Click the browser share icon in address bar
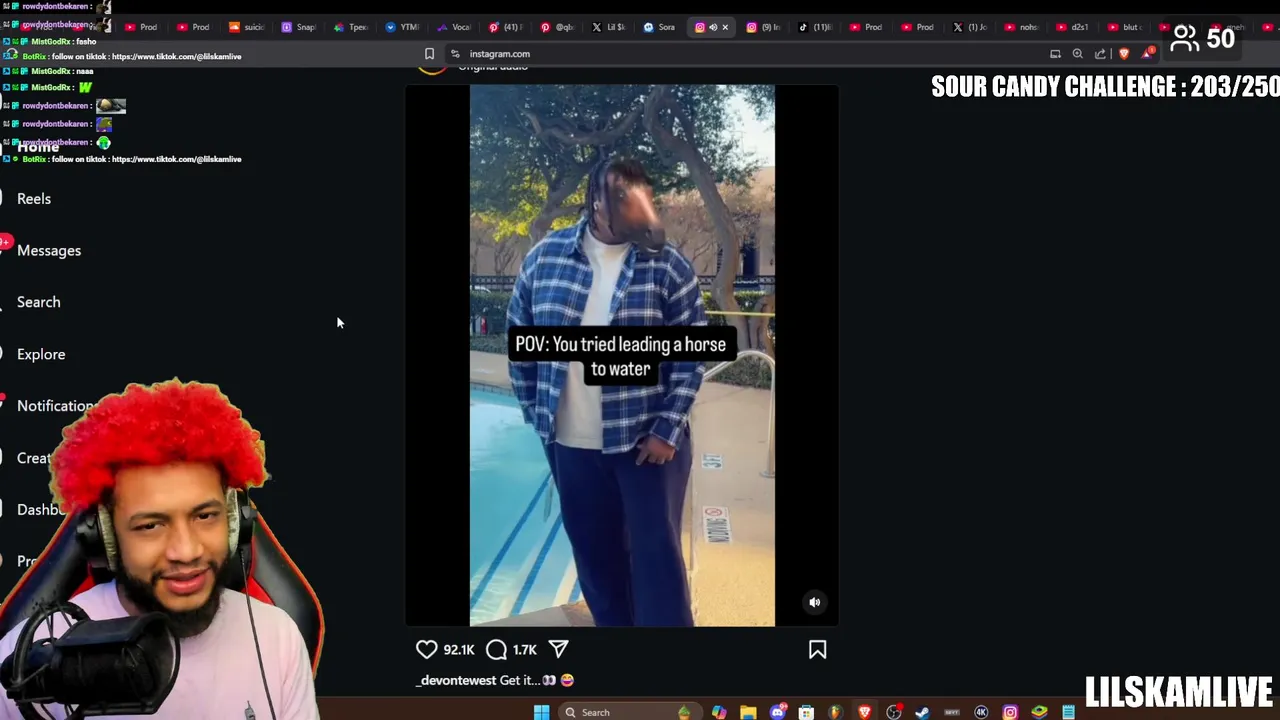The width and height of the screenshot is (1280, 720). coord(1100,54)
